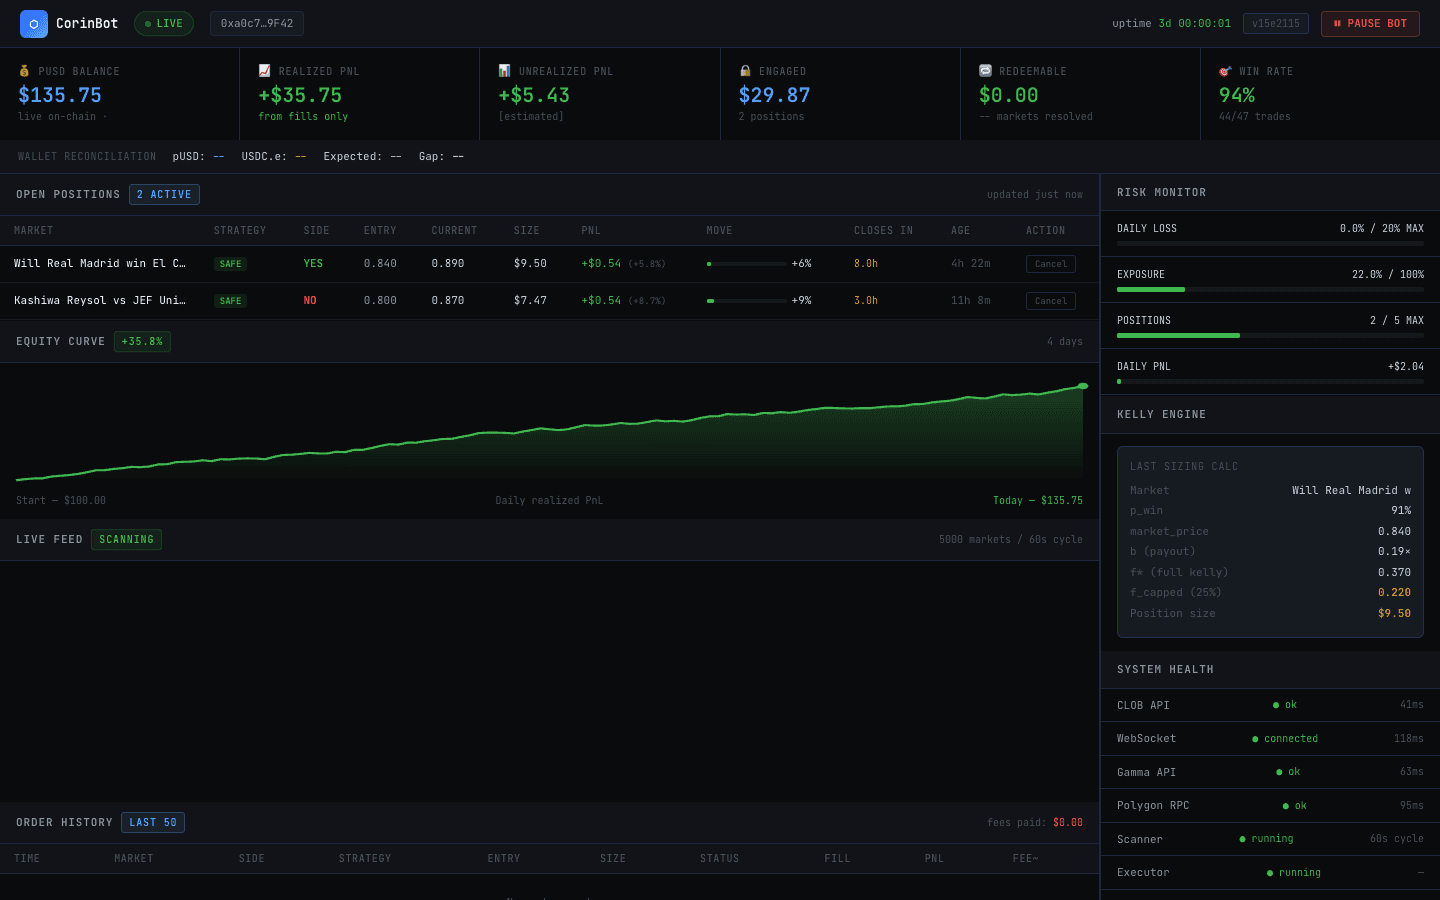This screenshot has width=1440, height=900.
Task: Click the Real Madrid +6% move bar
Action: [746, 264]
